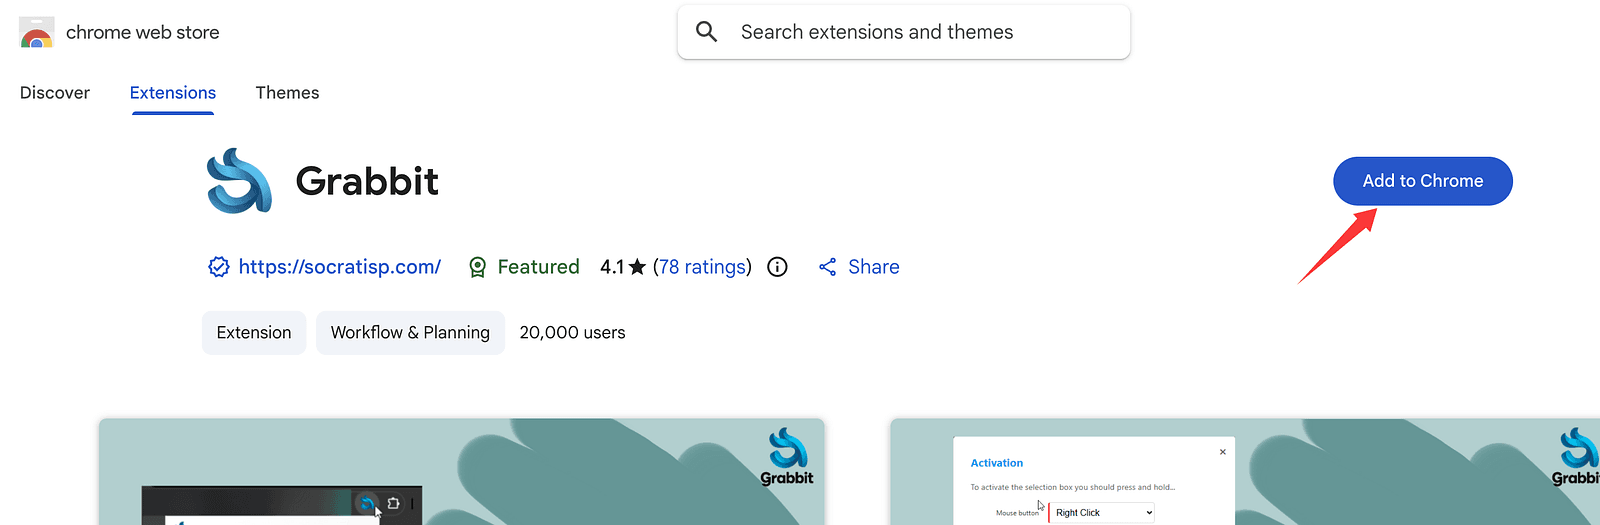Switch to the Discover tab
The width and height of the screenshot is (1600, 525).
(55, 93)
